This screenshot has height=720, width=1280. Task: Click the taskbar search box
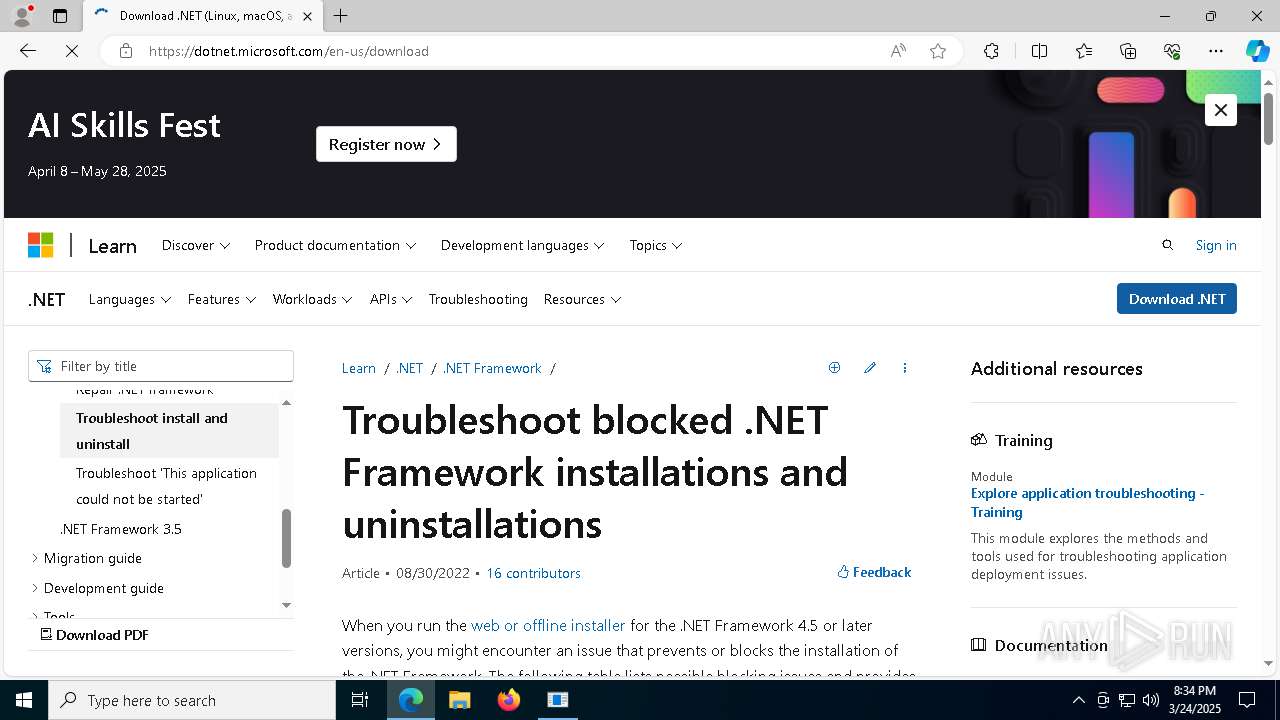pos(192,700)
